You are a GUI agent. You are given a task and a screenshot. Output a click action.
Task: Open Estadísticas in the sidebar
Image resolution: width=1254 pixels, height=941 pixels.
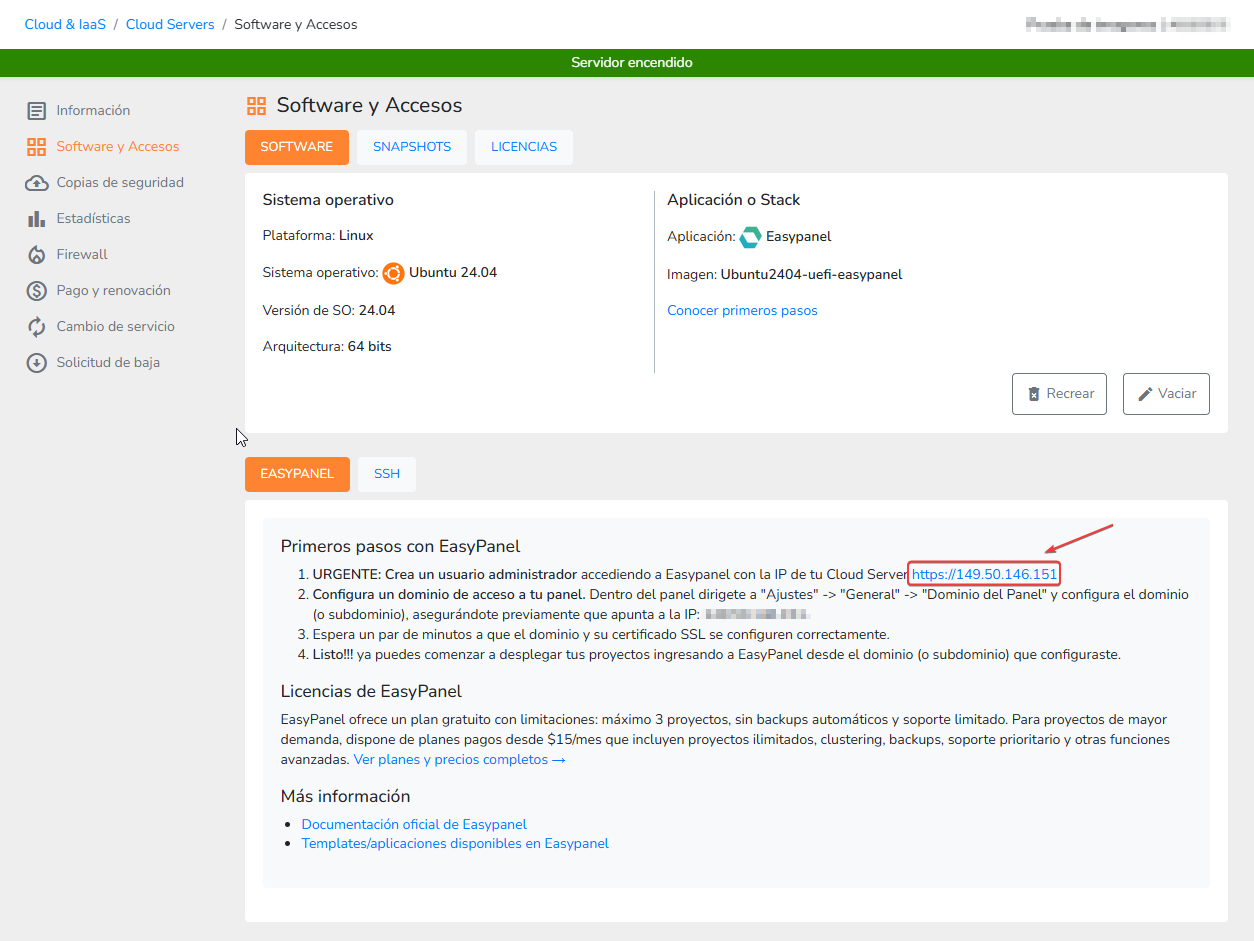(93, 219)
